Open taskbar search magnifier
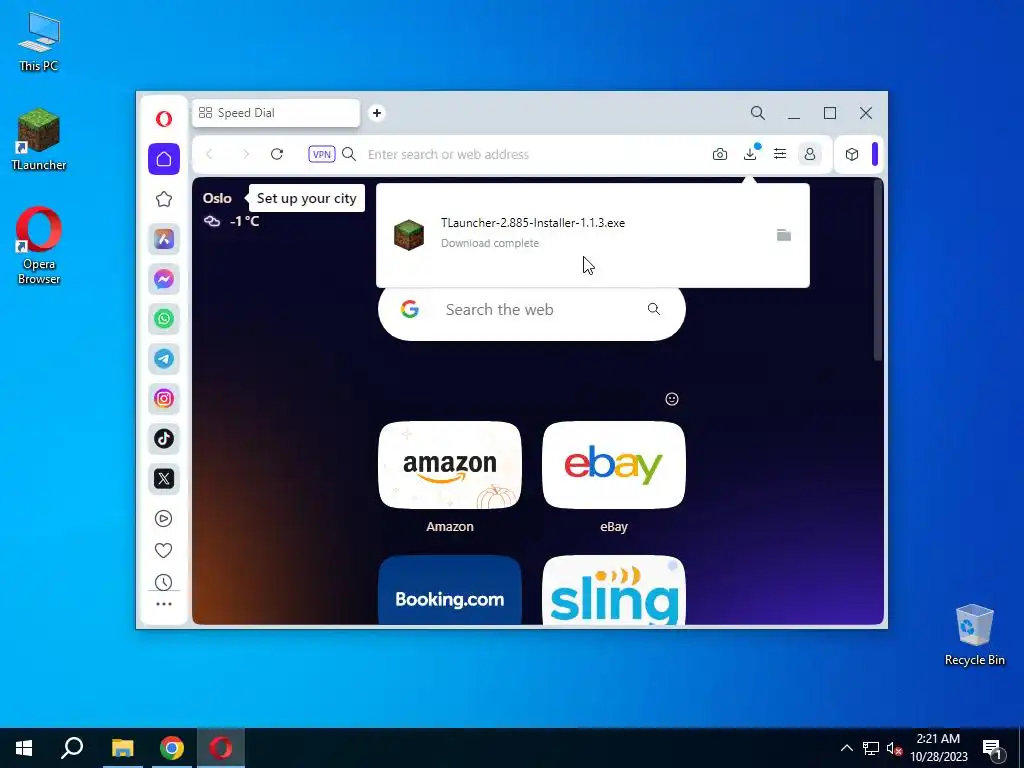This screenshot has height=768, width=1024. [x=72, y=748]
